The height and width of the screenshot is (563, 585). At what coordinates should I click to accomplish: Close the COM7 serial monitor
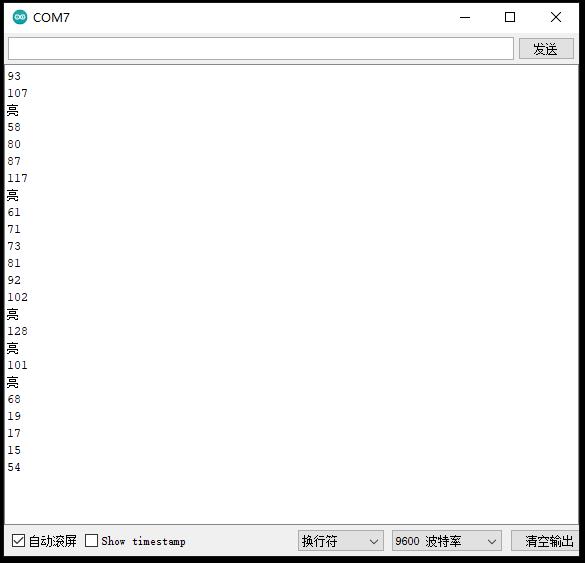pyautogui.click(x=556, y=17)
